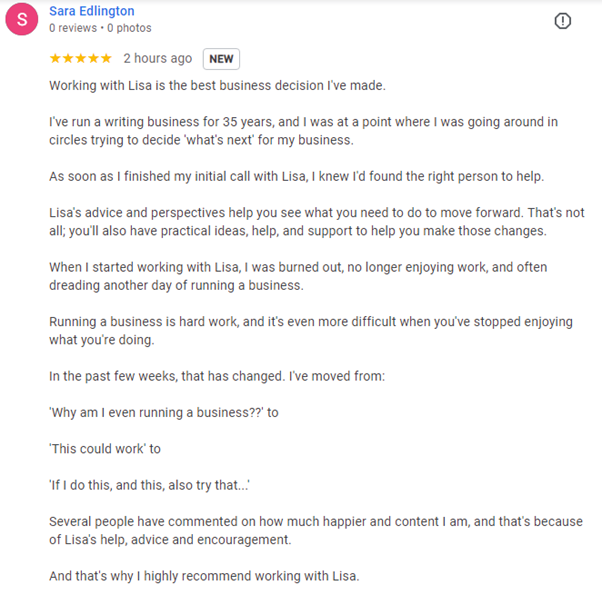Image resolution: width=602 pixels, height=595 pixels.
Task: Click the first star in the rating
Action: (x=55, y=59)
